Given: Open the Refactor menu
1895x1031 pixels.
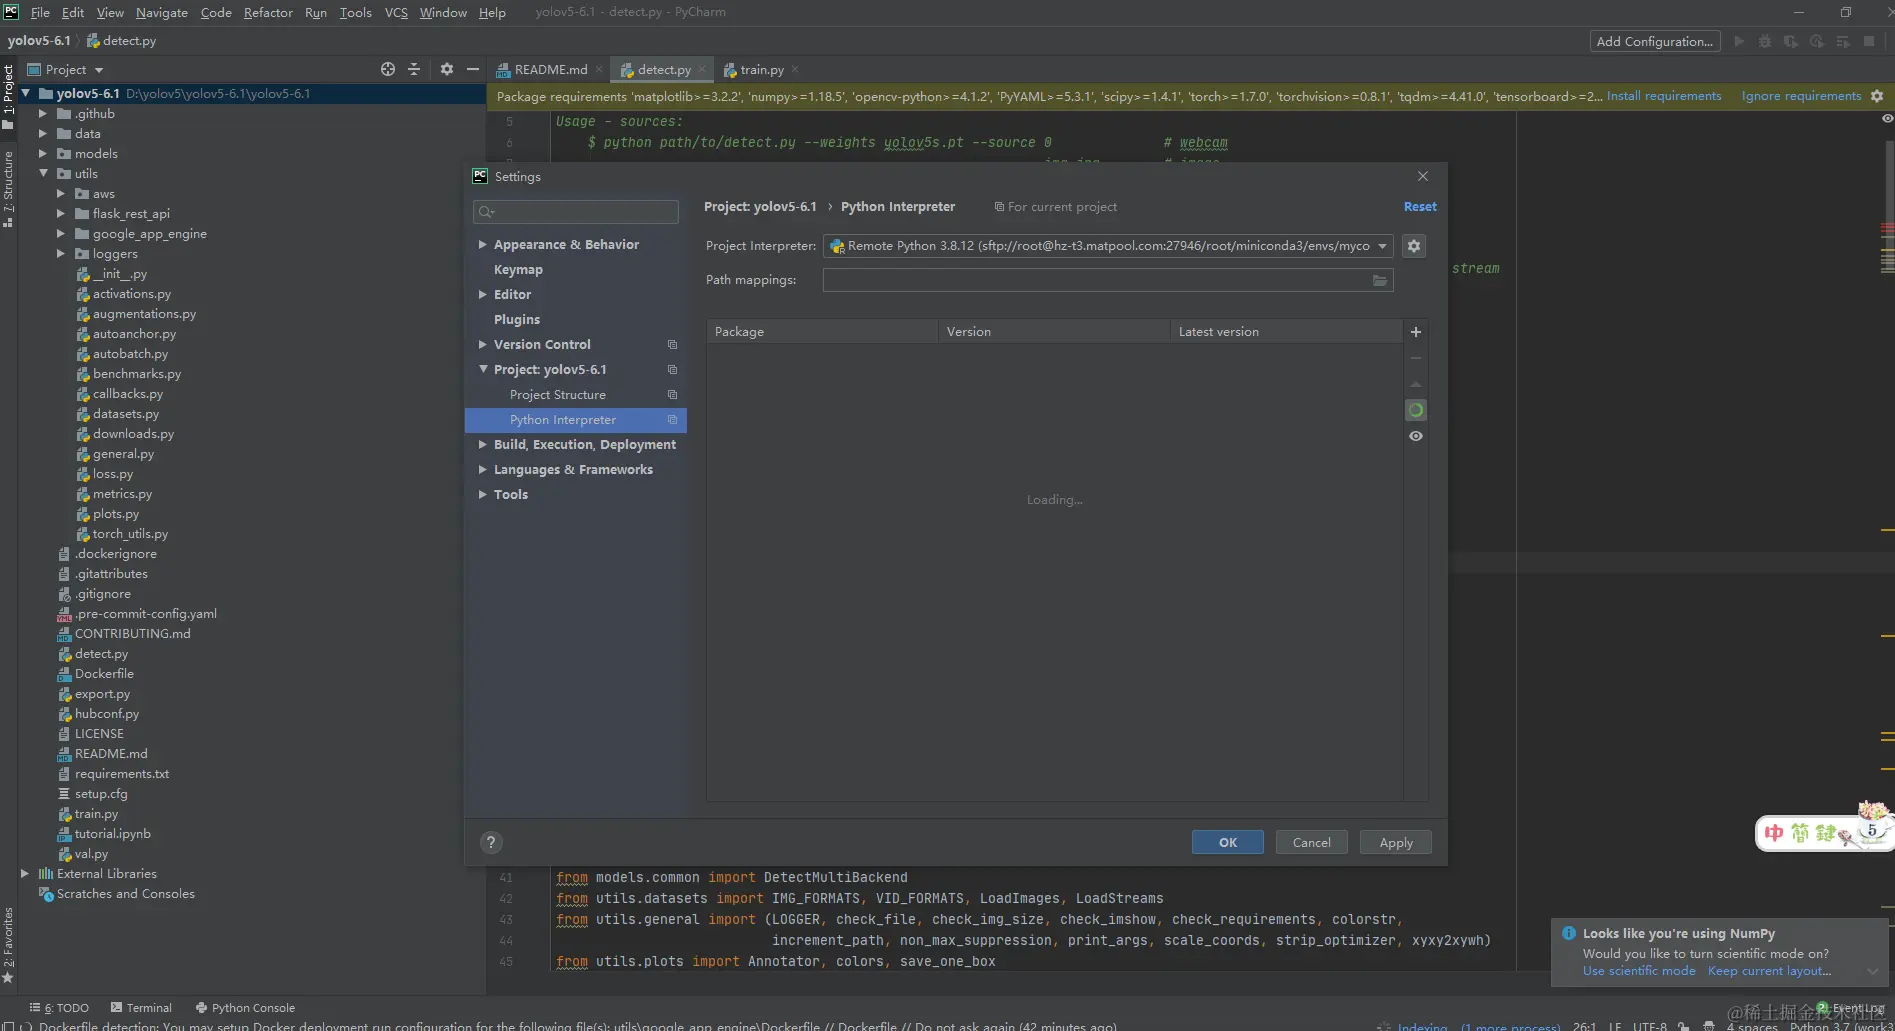Looking at the screenshot, I should coord(268,12).
